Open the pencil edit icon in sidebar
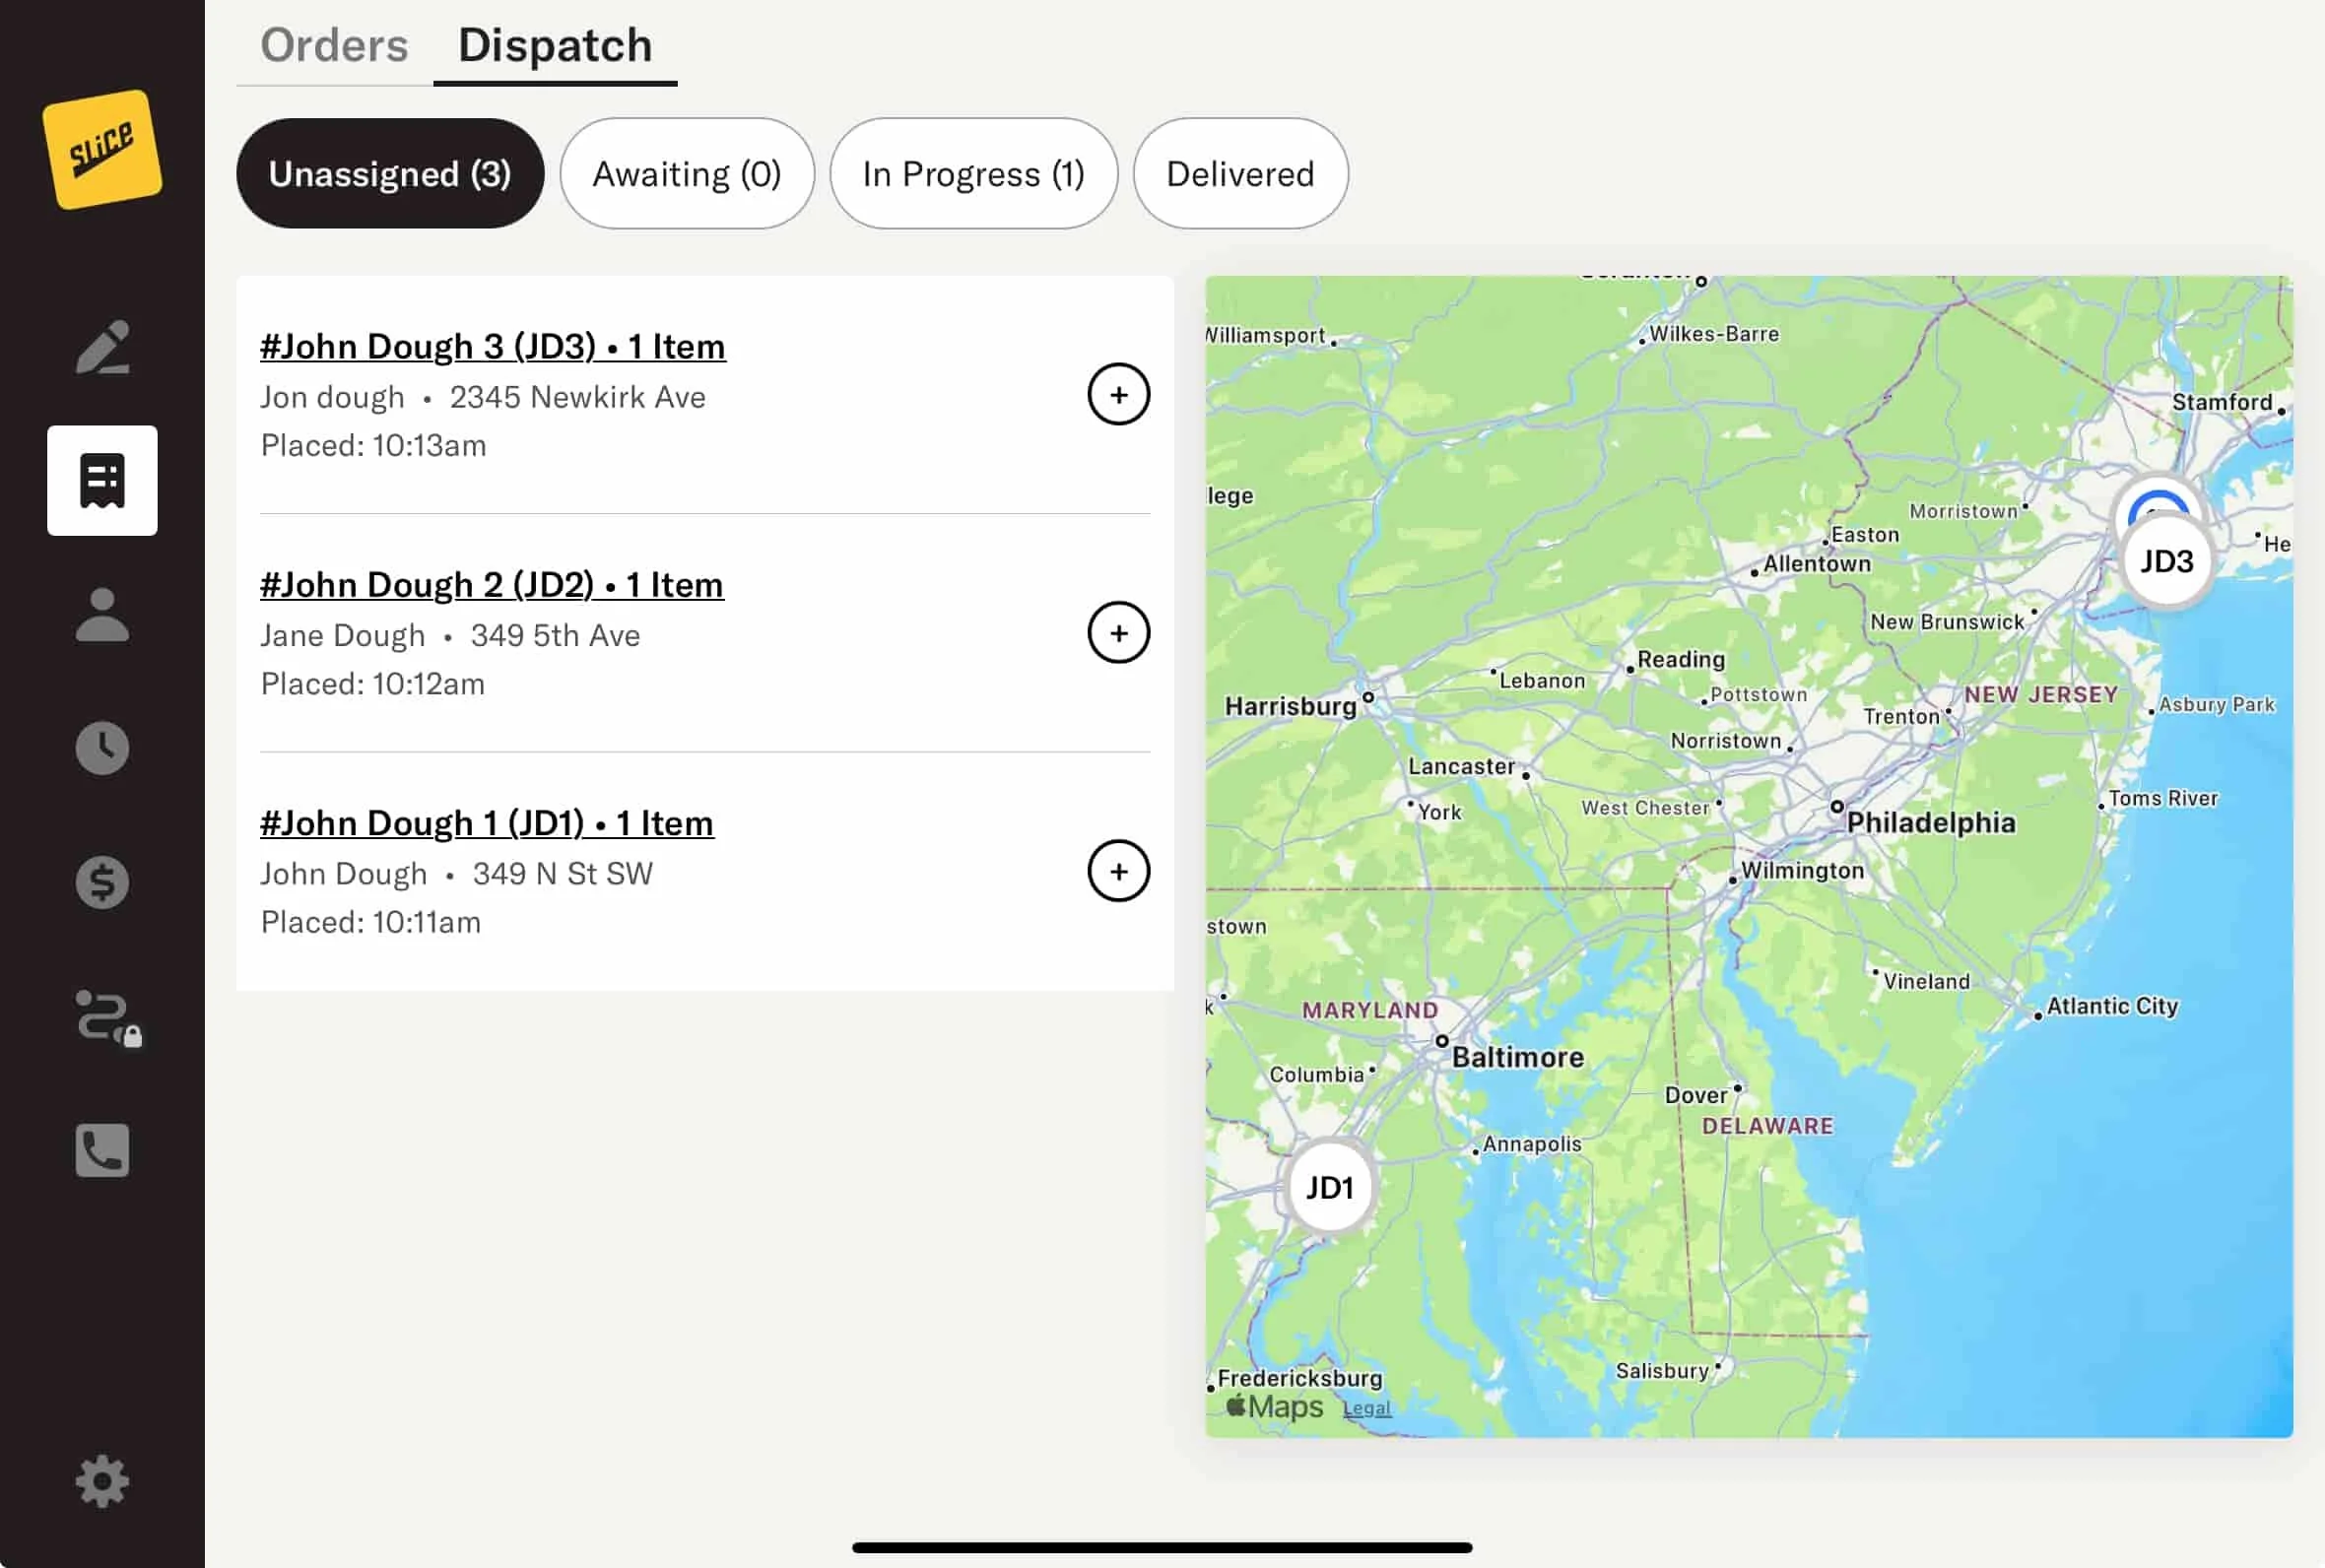 coord(102,347)
